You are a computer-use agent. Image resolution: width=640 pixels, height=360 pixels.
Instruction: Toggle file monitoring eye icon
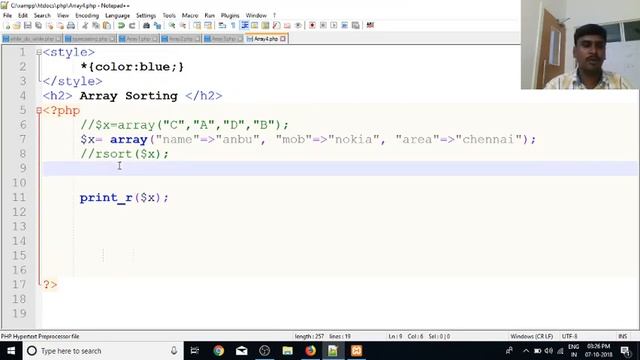(x=298, y=26)
